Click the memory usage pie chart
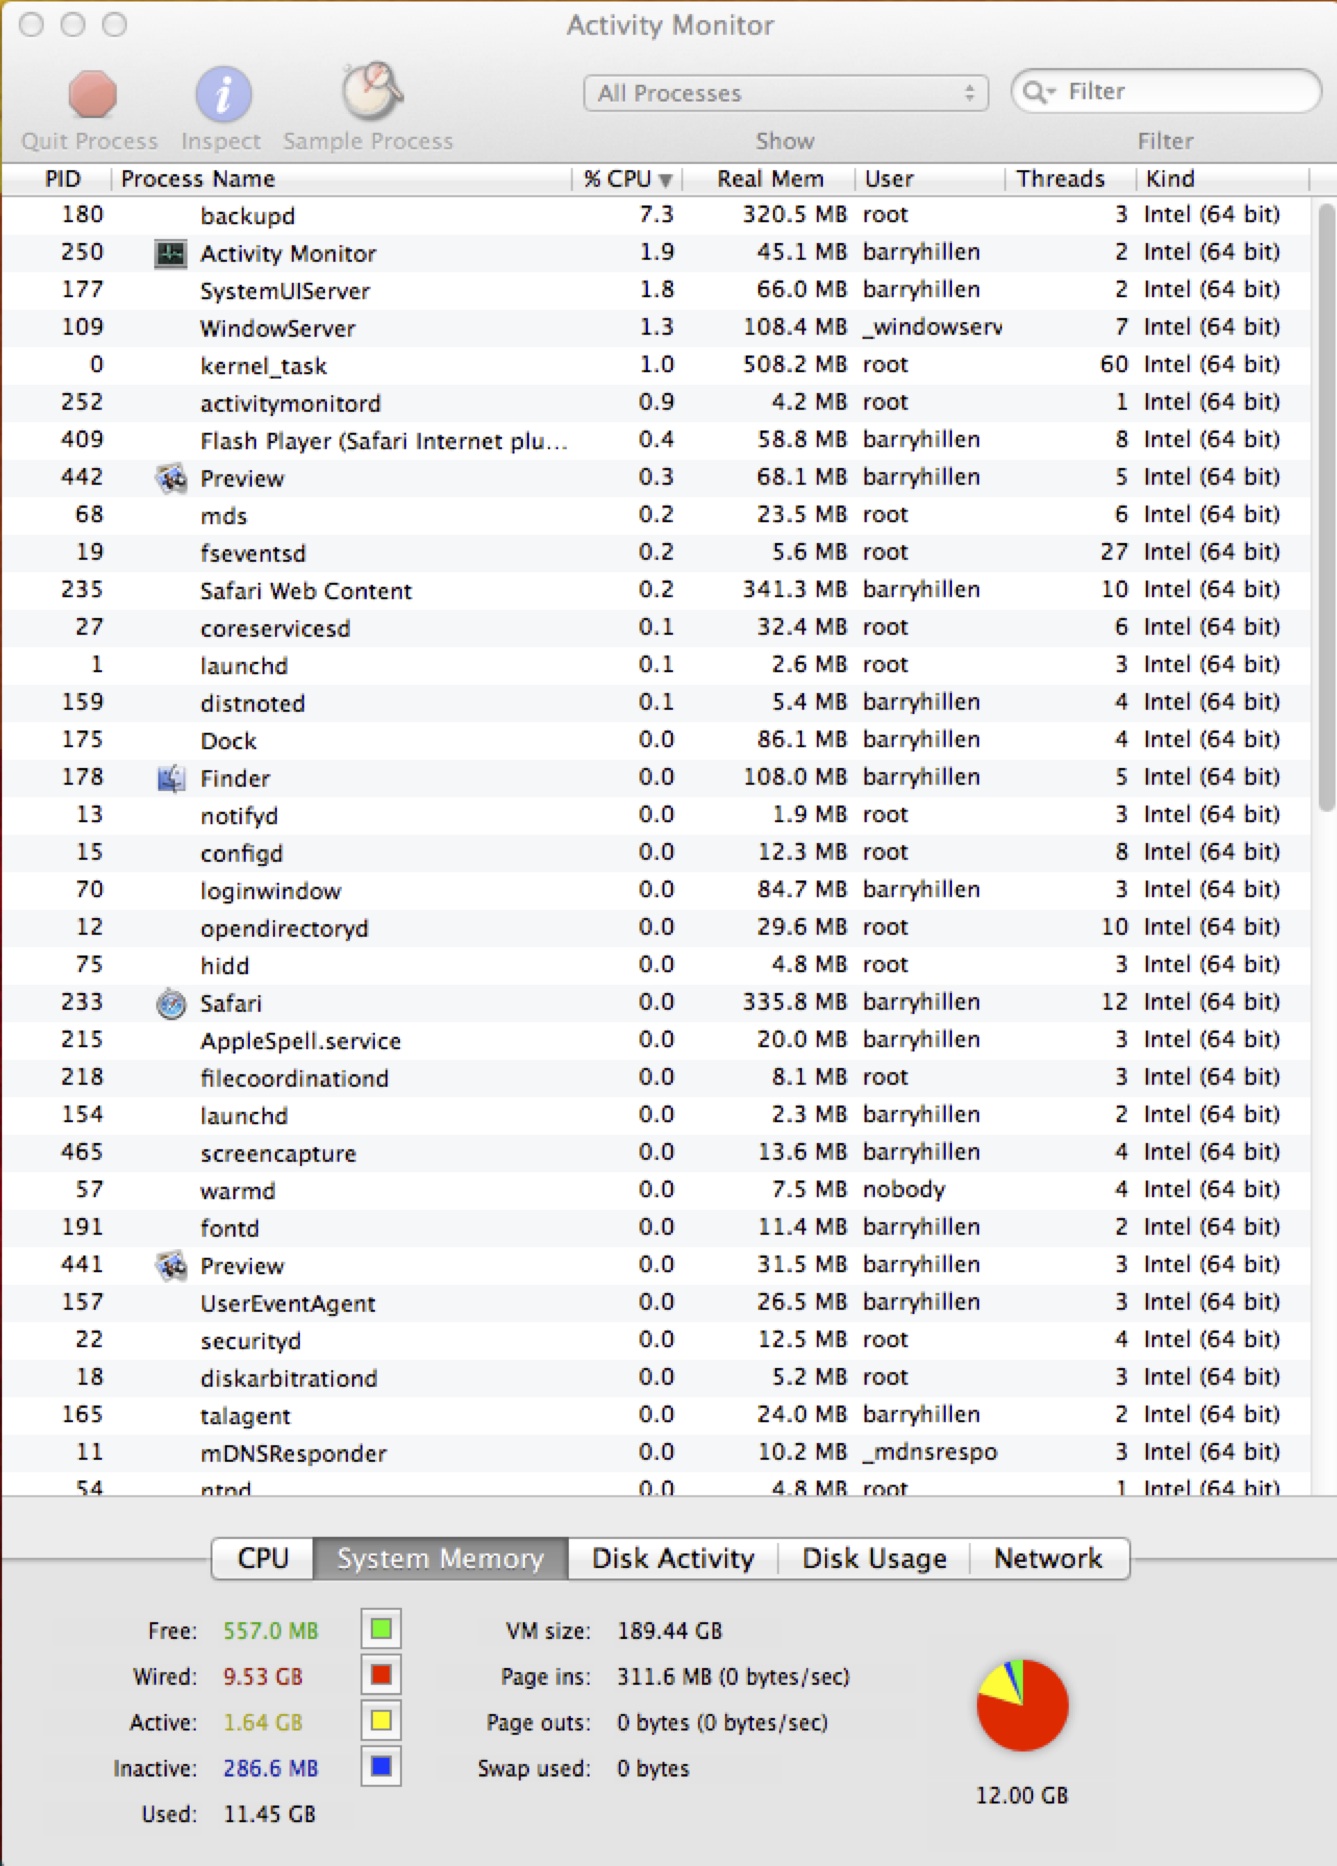 1022,1705
